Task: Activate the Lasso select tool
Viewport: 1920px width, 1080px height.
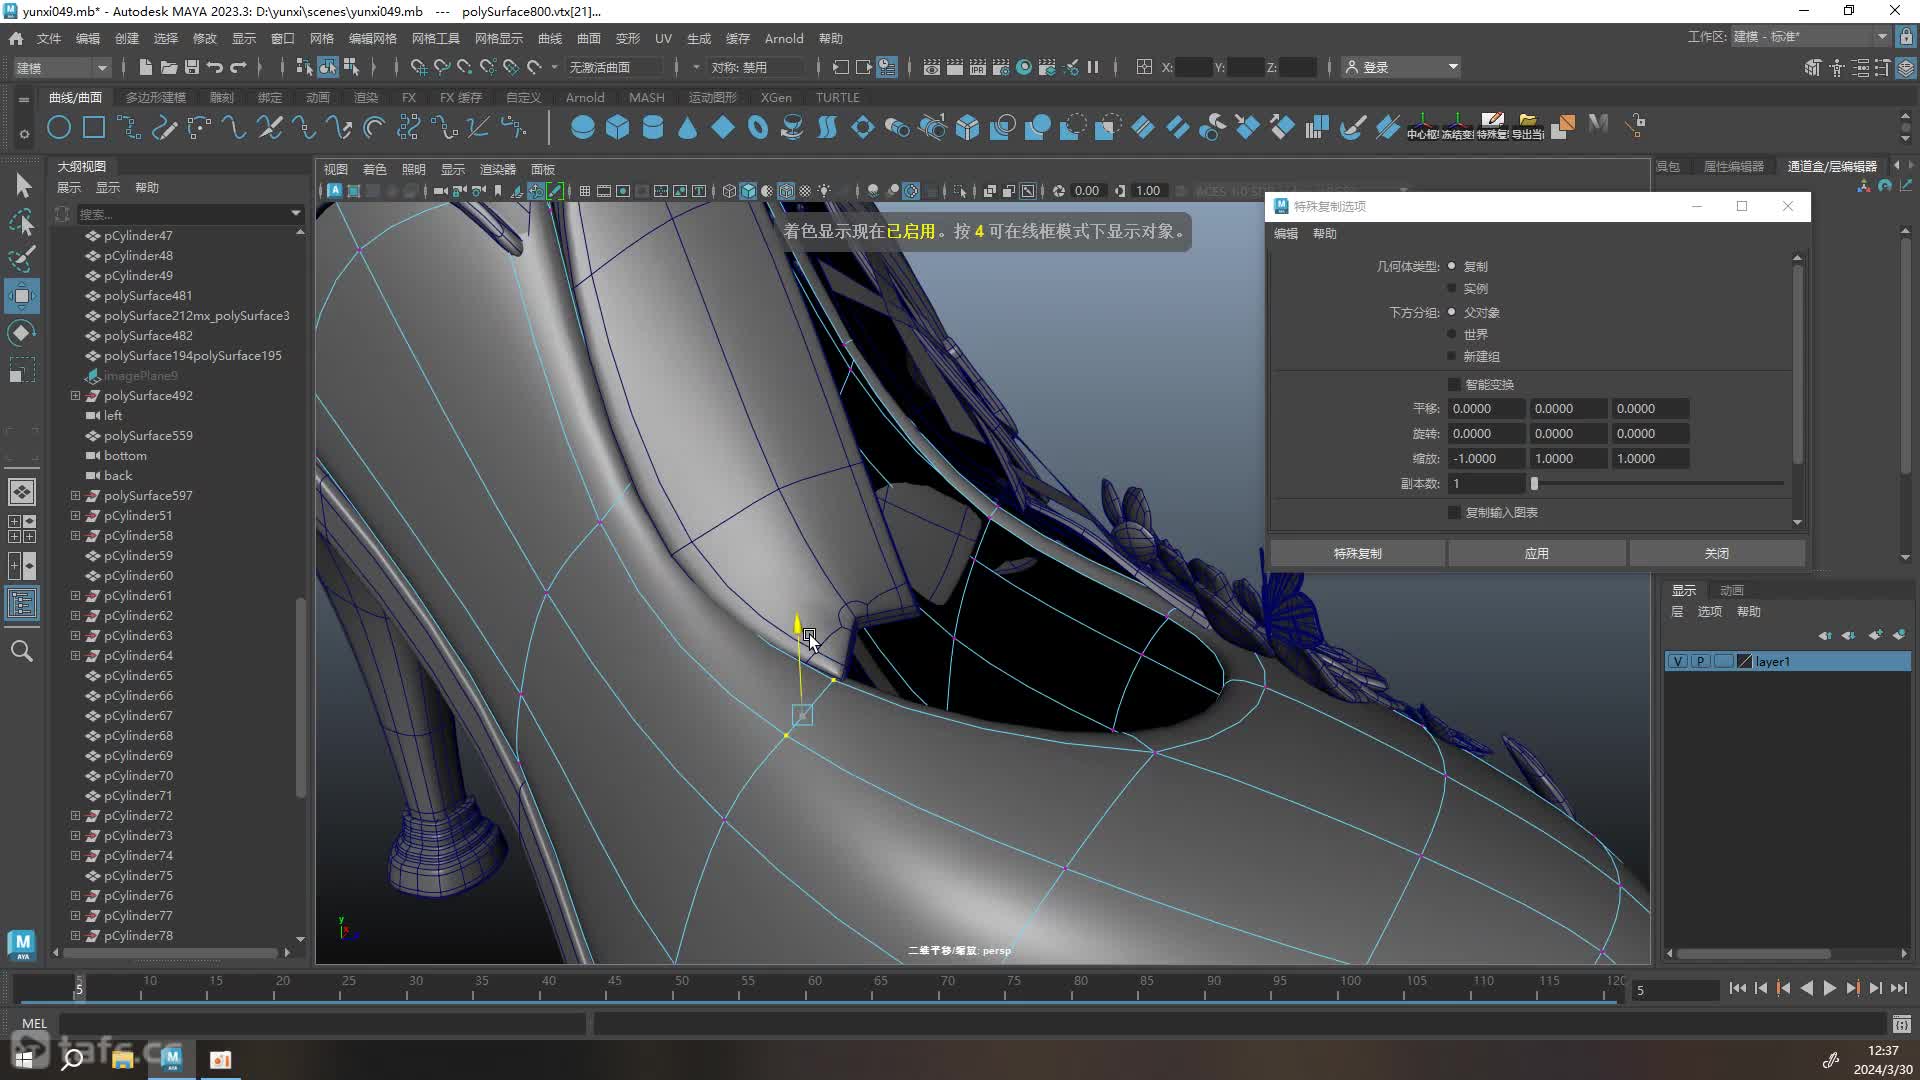Action: pos(22,222)
